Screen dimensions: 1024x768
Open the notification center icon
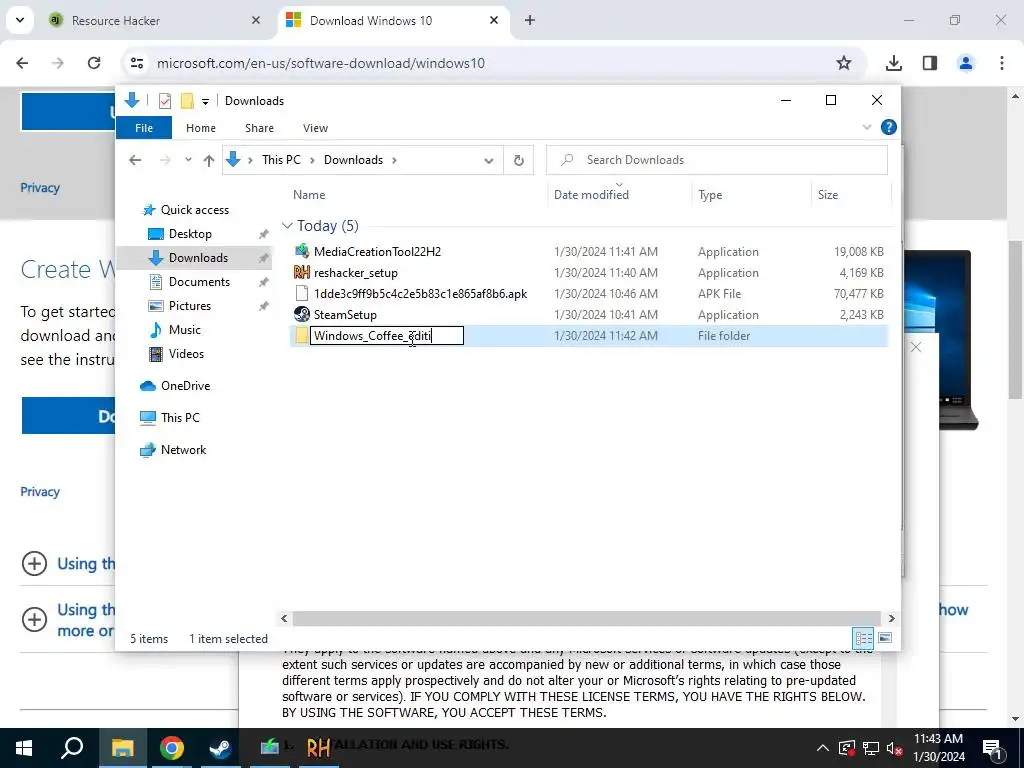point(992,748)
